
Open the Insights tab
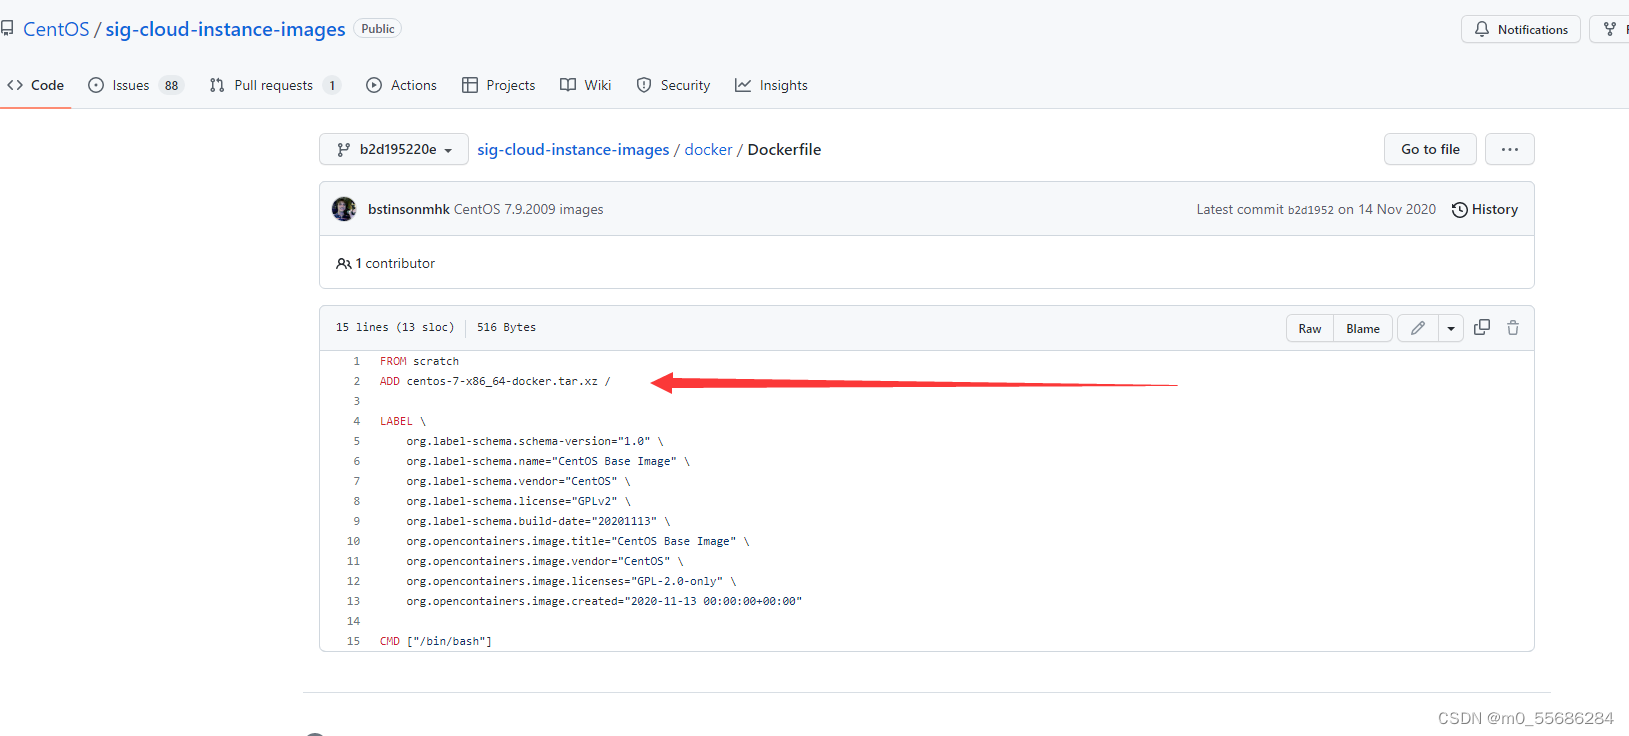point(771,85)
